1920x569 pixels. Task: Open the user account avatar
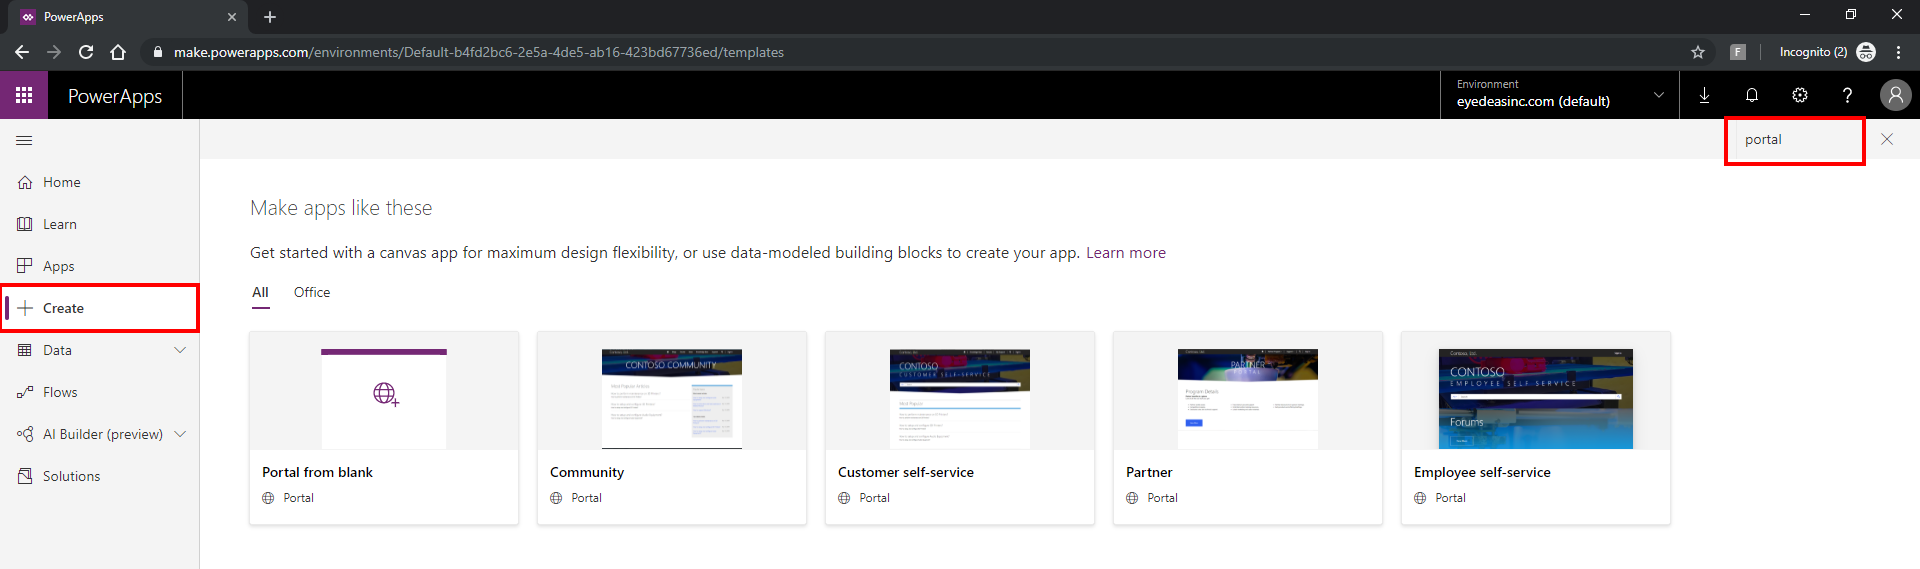tap(1895, 95)
